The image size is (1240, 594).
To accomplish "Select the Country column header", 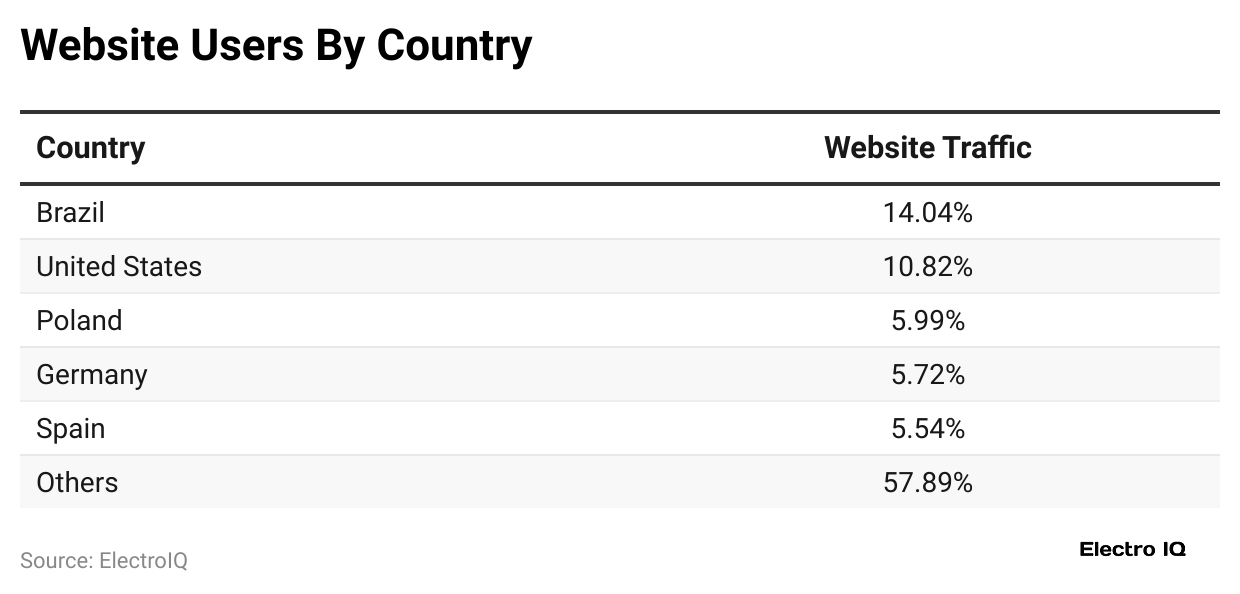I will pyautogui.click(x=91, y=148).
